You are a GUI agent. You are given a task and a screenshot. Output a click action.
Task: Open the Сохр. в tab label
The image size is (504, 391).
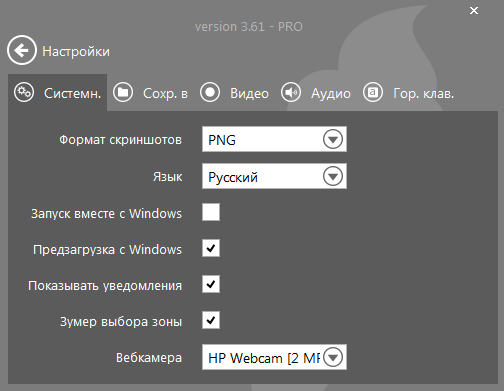point(165,94)
